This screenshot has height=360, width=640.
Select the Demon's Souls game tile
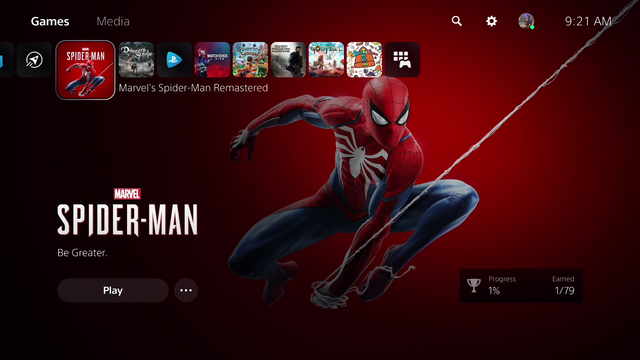[x=136, y=60]
